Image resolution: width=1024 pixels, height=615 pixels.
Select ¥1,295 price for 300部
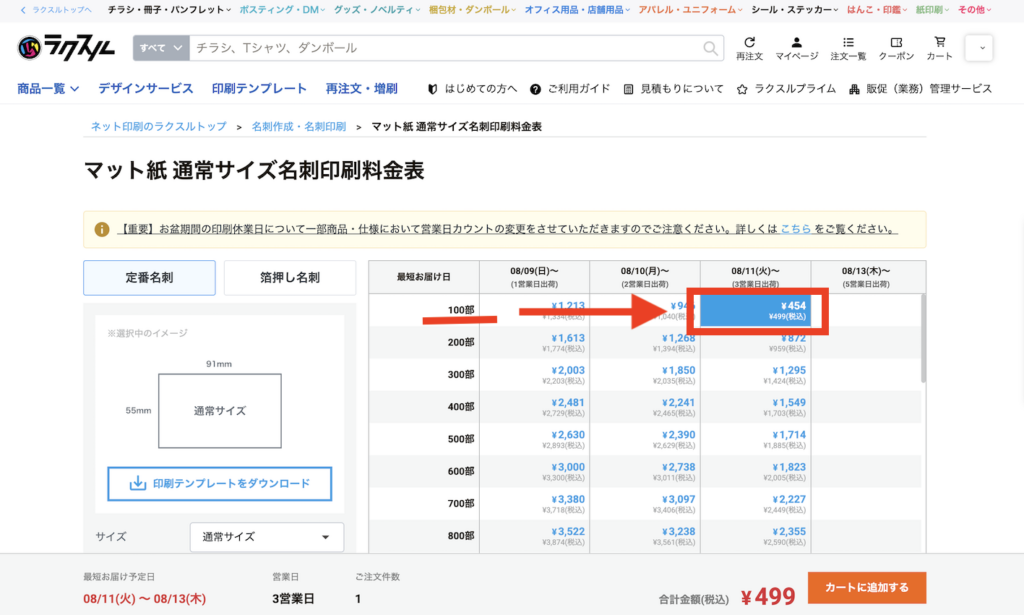click(755, 375)
